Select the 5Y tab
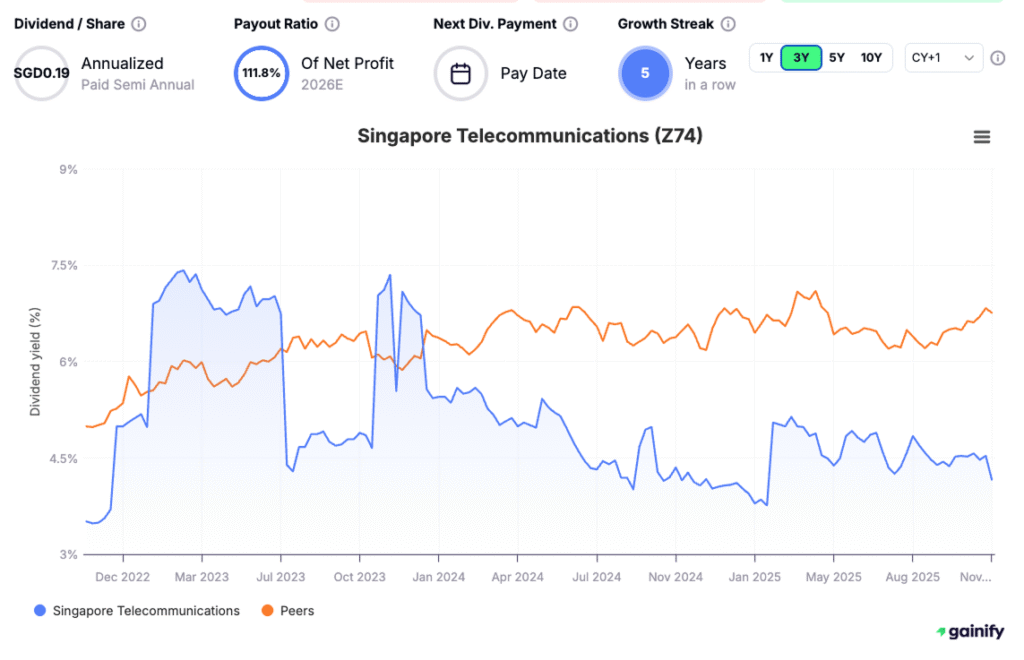 coord(837,58)
